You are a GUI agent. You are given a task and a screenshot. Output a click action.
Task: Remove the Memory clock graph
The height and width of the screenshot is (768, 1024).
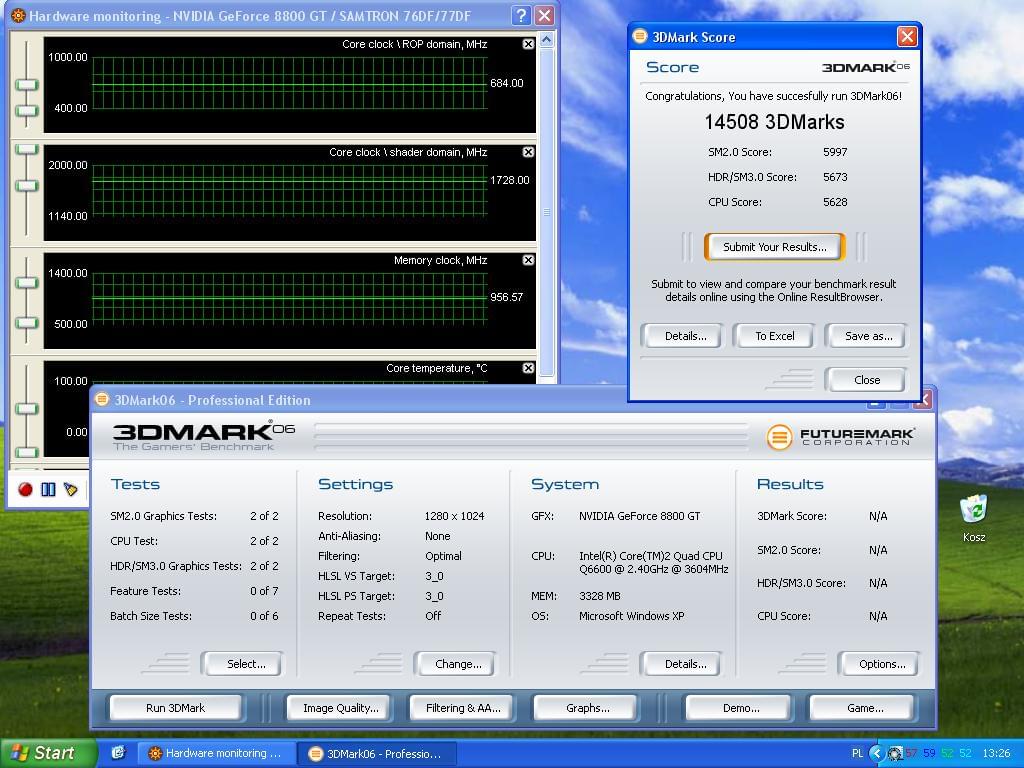528,260
